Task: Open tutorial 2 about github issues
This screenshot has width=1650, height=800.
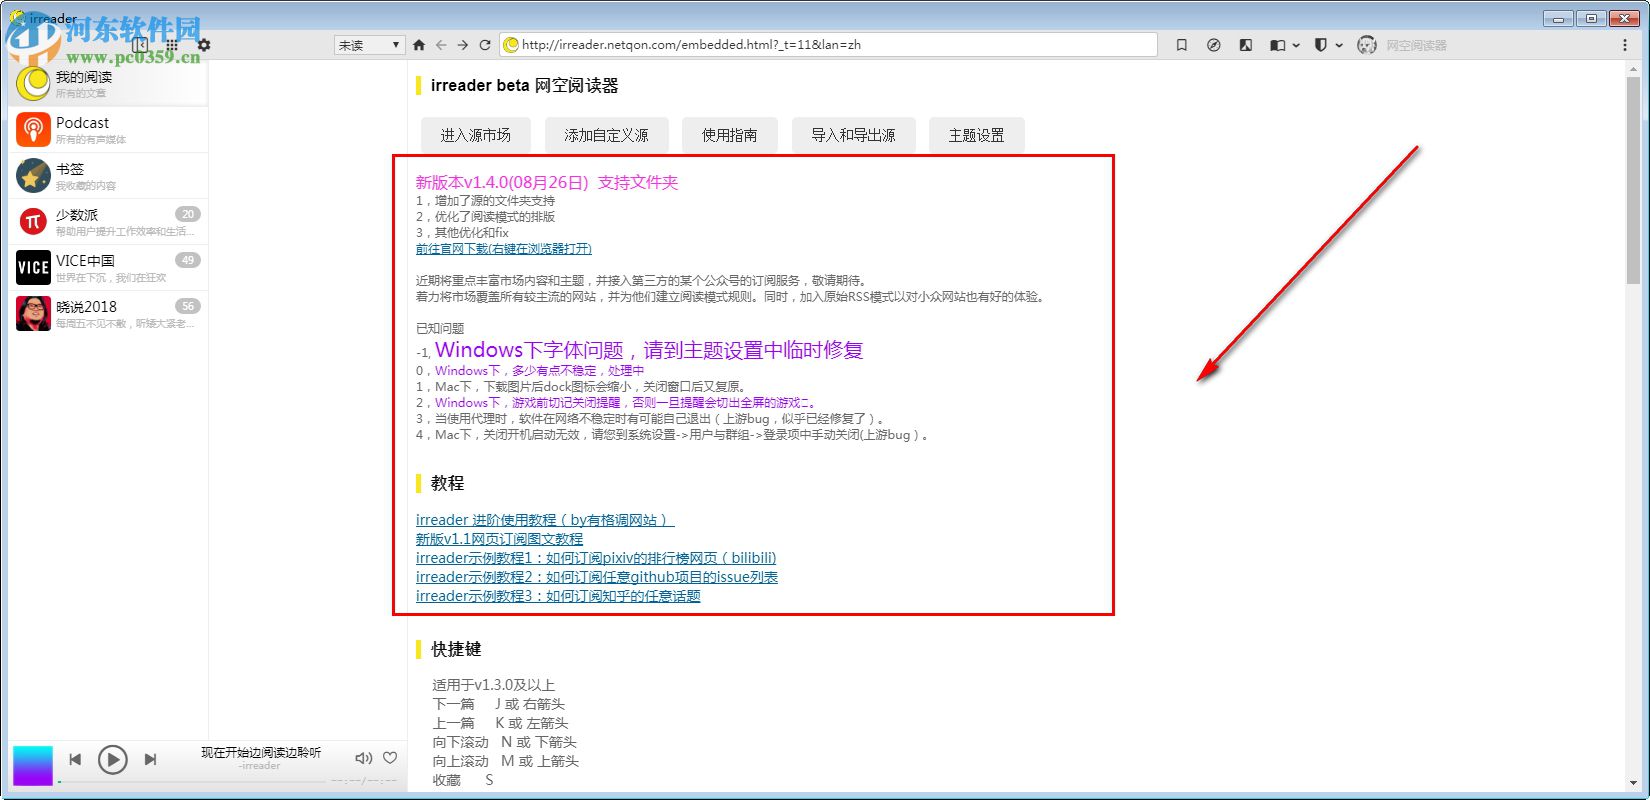Action: click(x=597, y=577)
